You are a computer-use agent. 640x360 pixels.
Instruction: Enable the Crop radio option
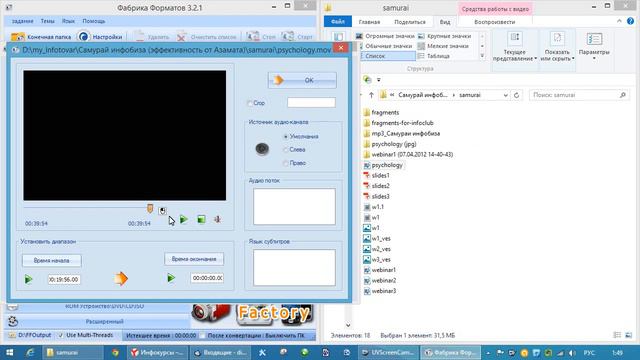click(250, 103)
